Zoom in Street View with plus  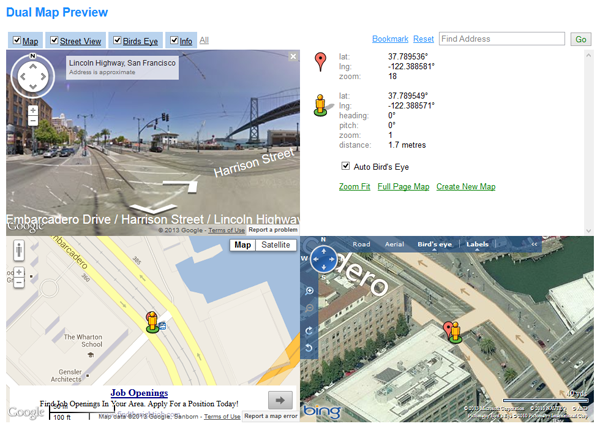[x=33, y=110]
